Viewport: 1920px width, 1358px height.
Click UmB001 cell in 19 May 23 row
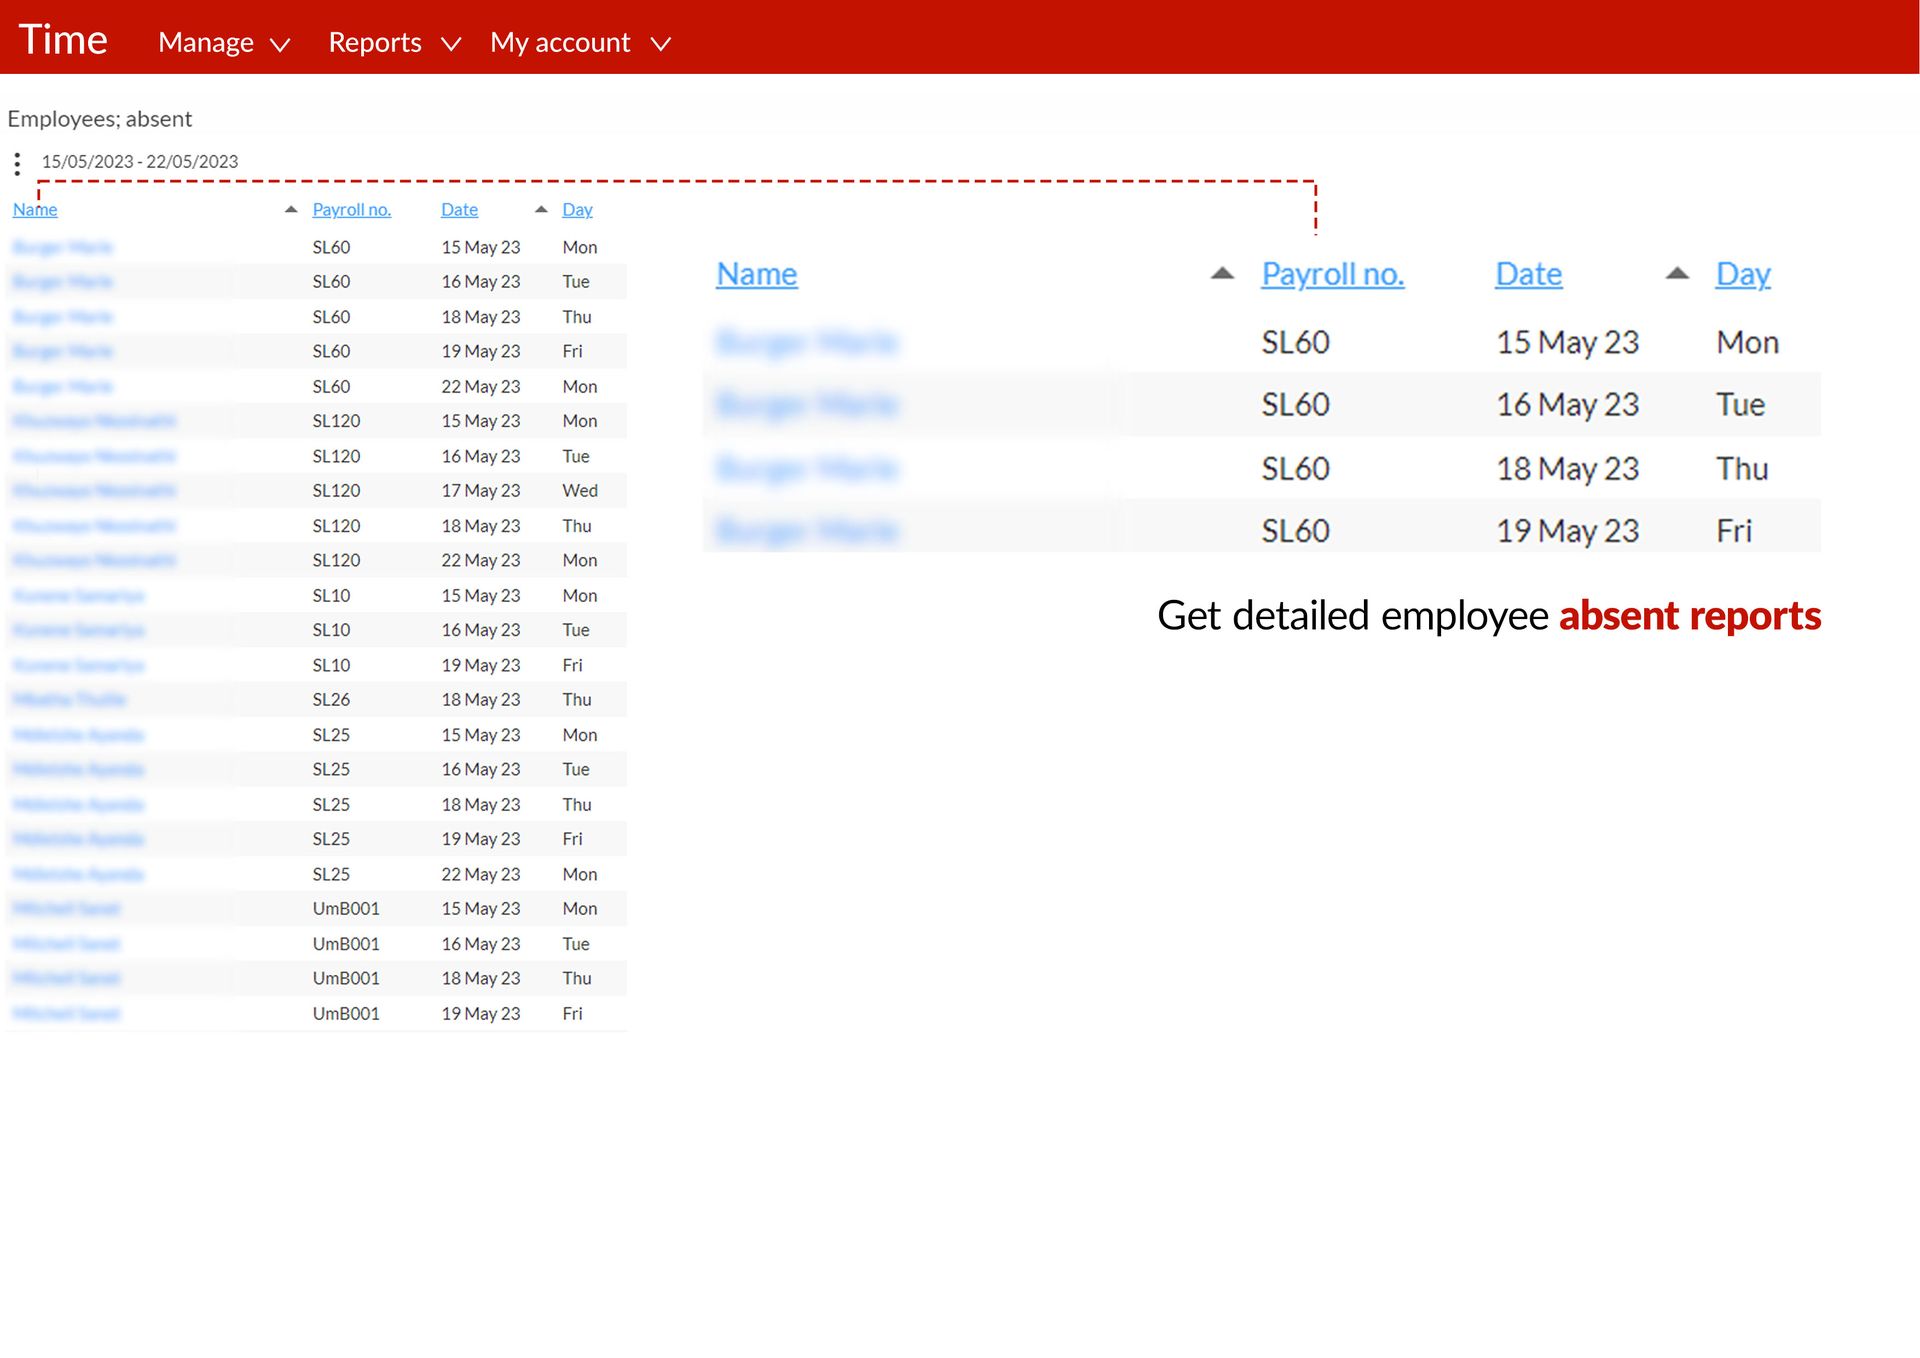346,1014
